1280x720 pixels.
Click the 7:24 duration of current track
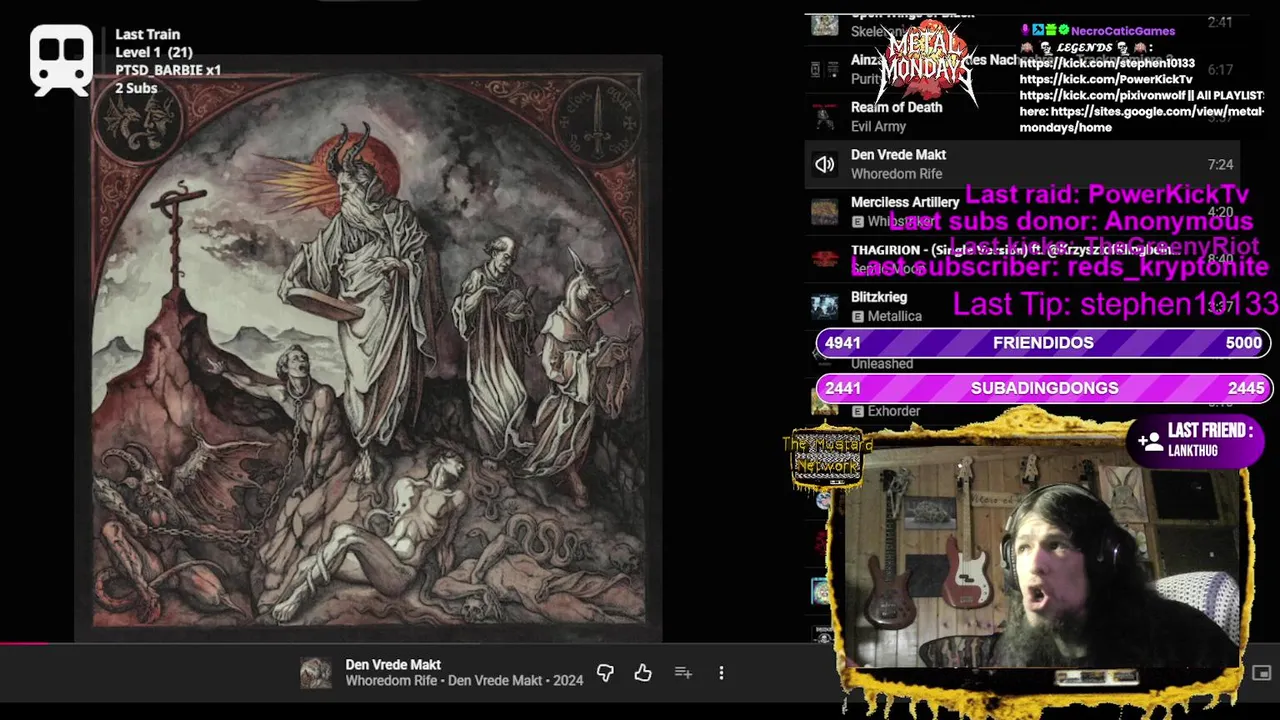pyautogui.click(x=1220, y=164)
